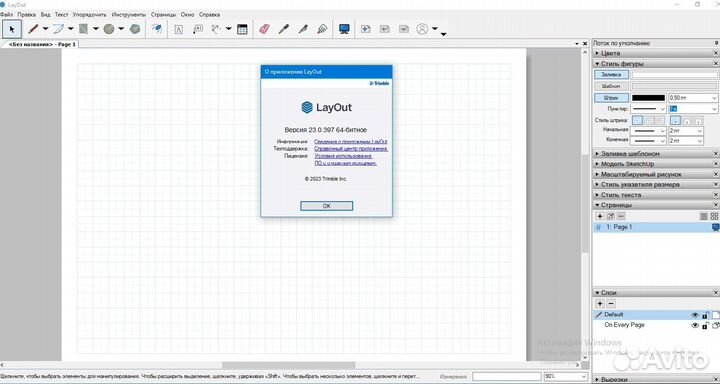Viewport: 720px width, 384px height.
Task: Open the Файл menu
Action: [x=6, y=15]
